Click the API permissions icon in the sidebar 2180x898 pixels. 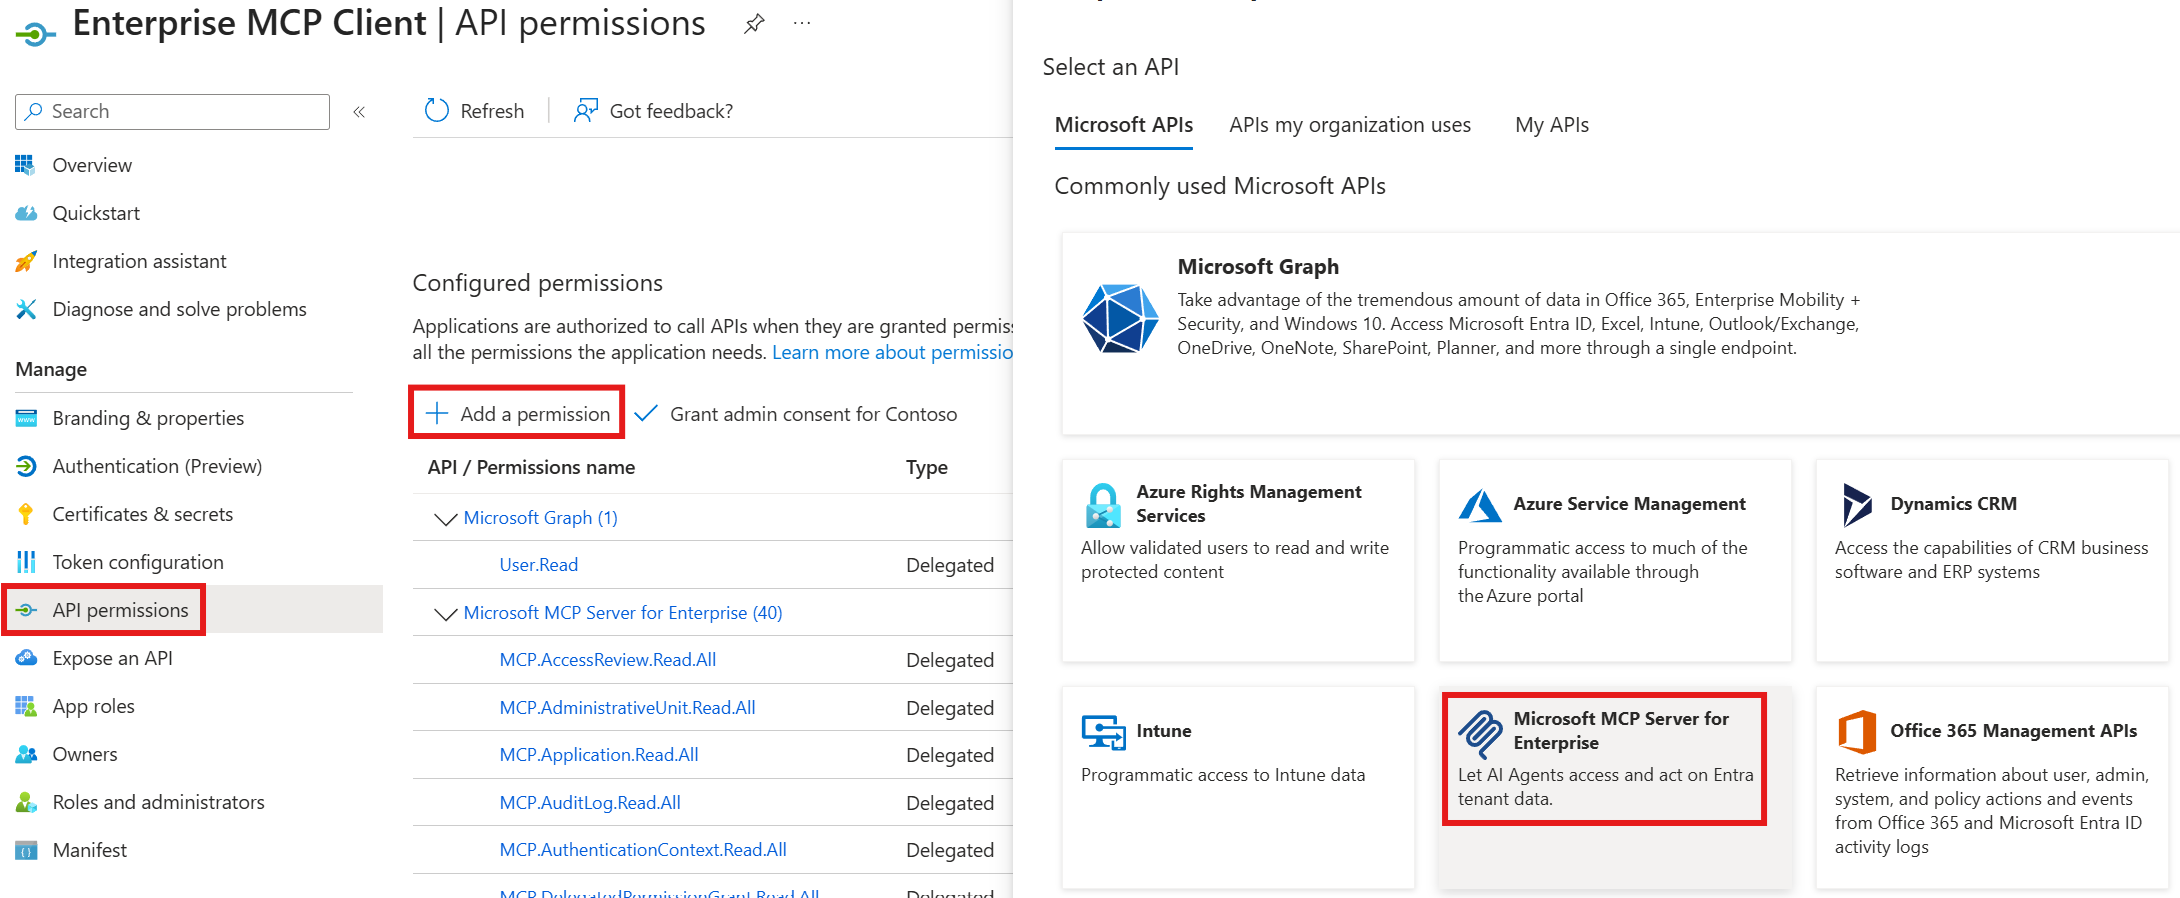click(x=26, y=610)
